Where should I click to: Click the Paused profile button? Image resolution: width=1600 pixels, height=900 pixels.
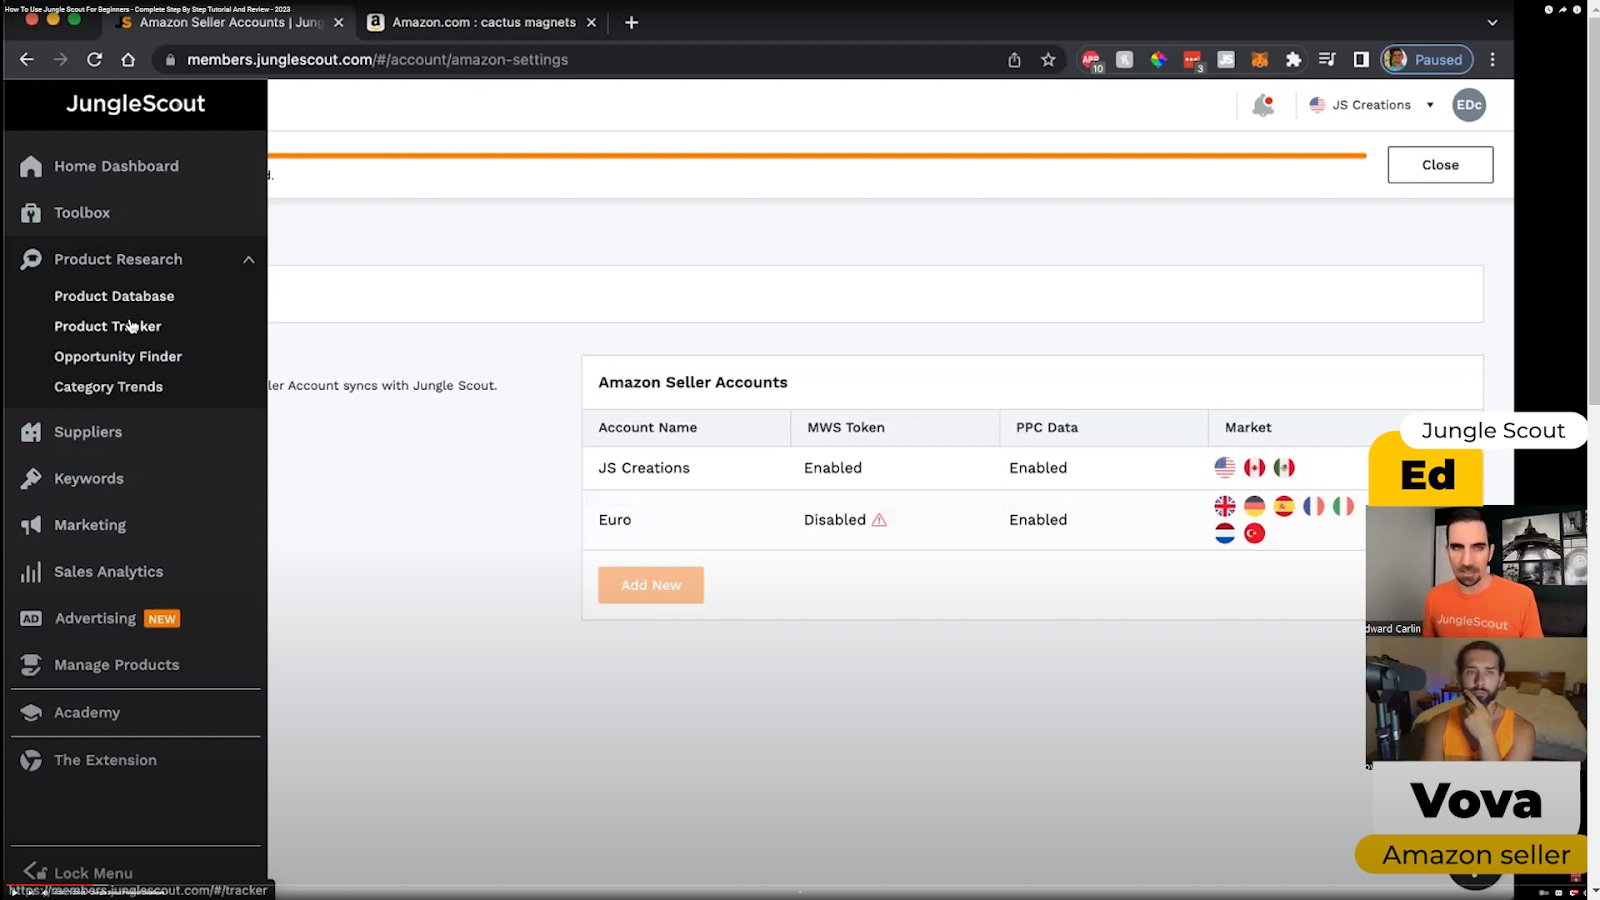click(1427, 60)
